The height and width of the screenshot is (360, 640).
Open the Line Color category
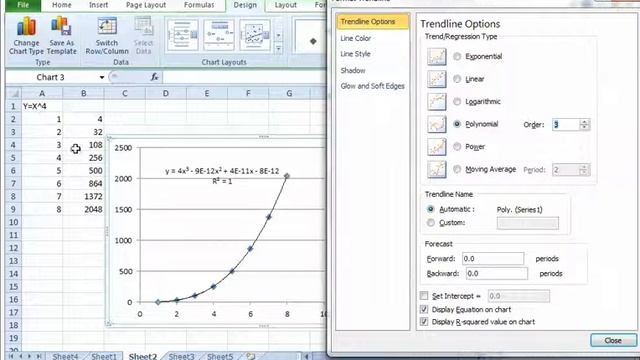pyautogui.click(x=356, y=38)
